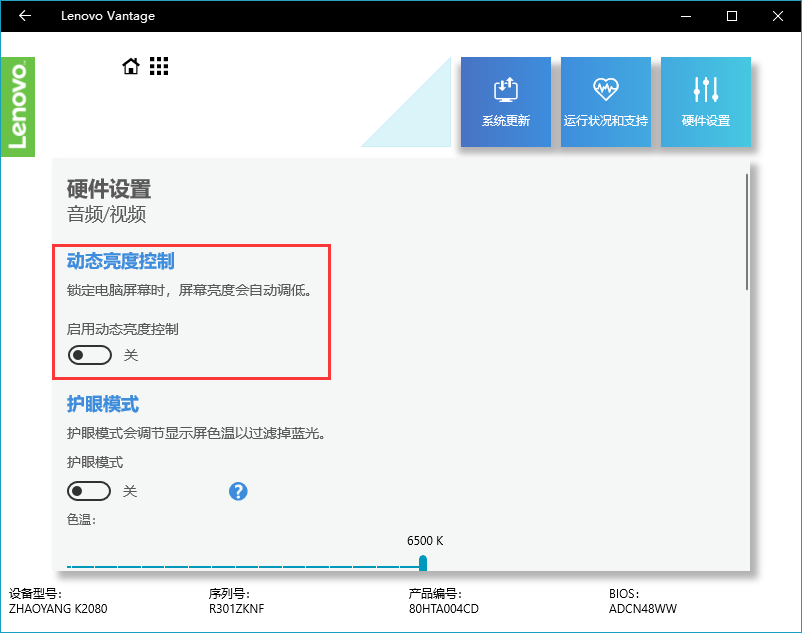
Task: Open the 硬件设置 tile
Action: [706, 102]
